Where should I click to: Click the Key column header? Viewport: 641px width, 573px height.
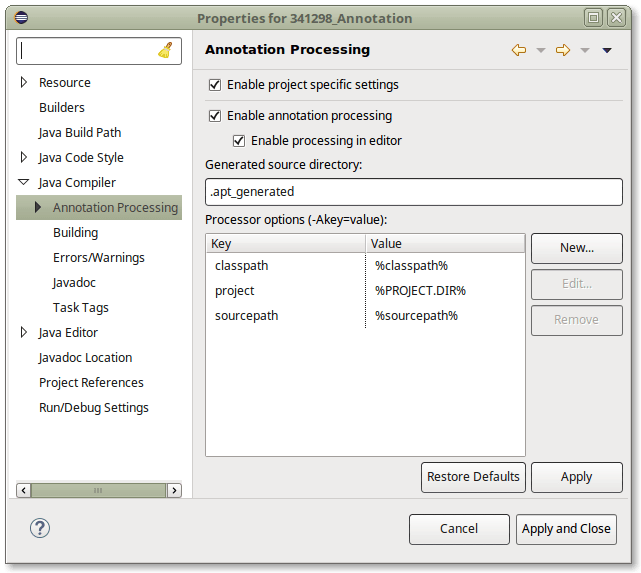(285, 244)
